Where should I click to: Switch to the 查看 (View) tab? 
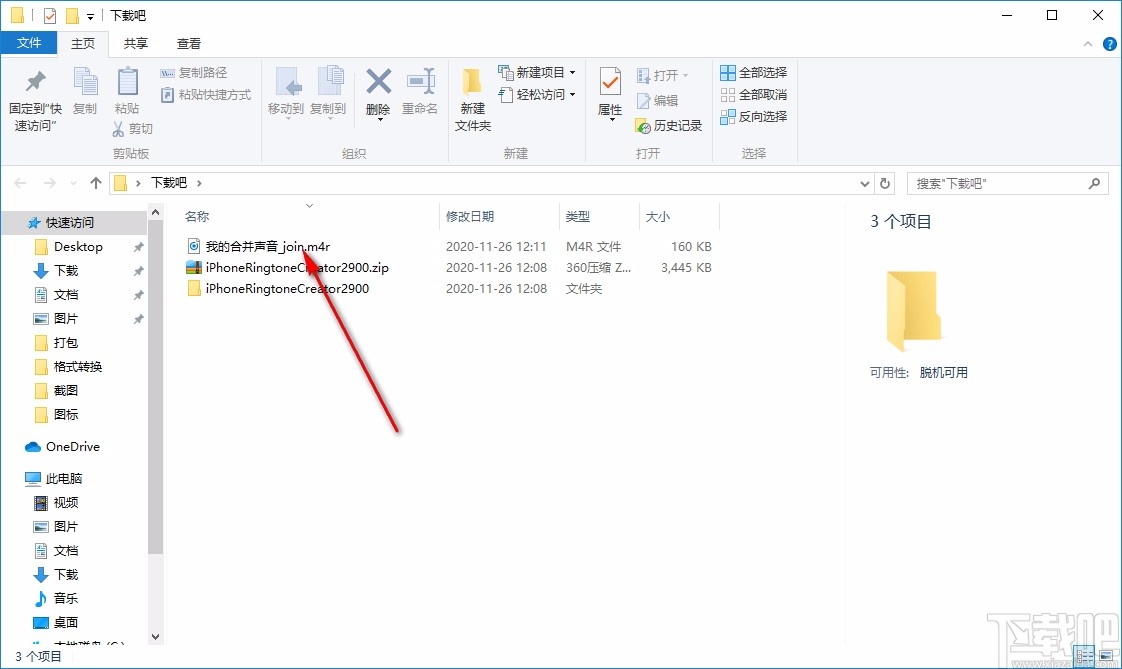click(188, 44)
